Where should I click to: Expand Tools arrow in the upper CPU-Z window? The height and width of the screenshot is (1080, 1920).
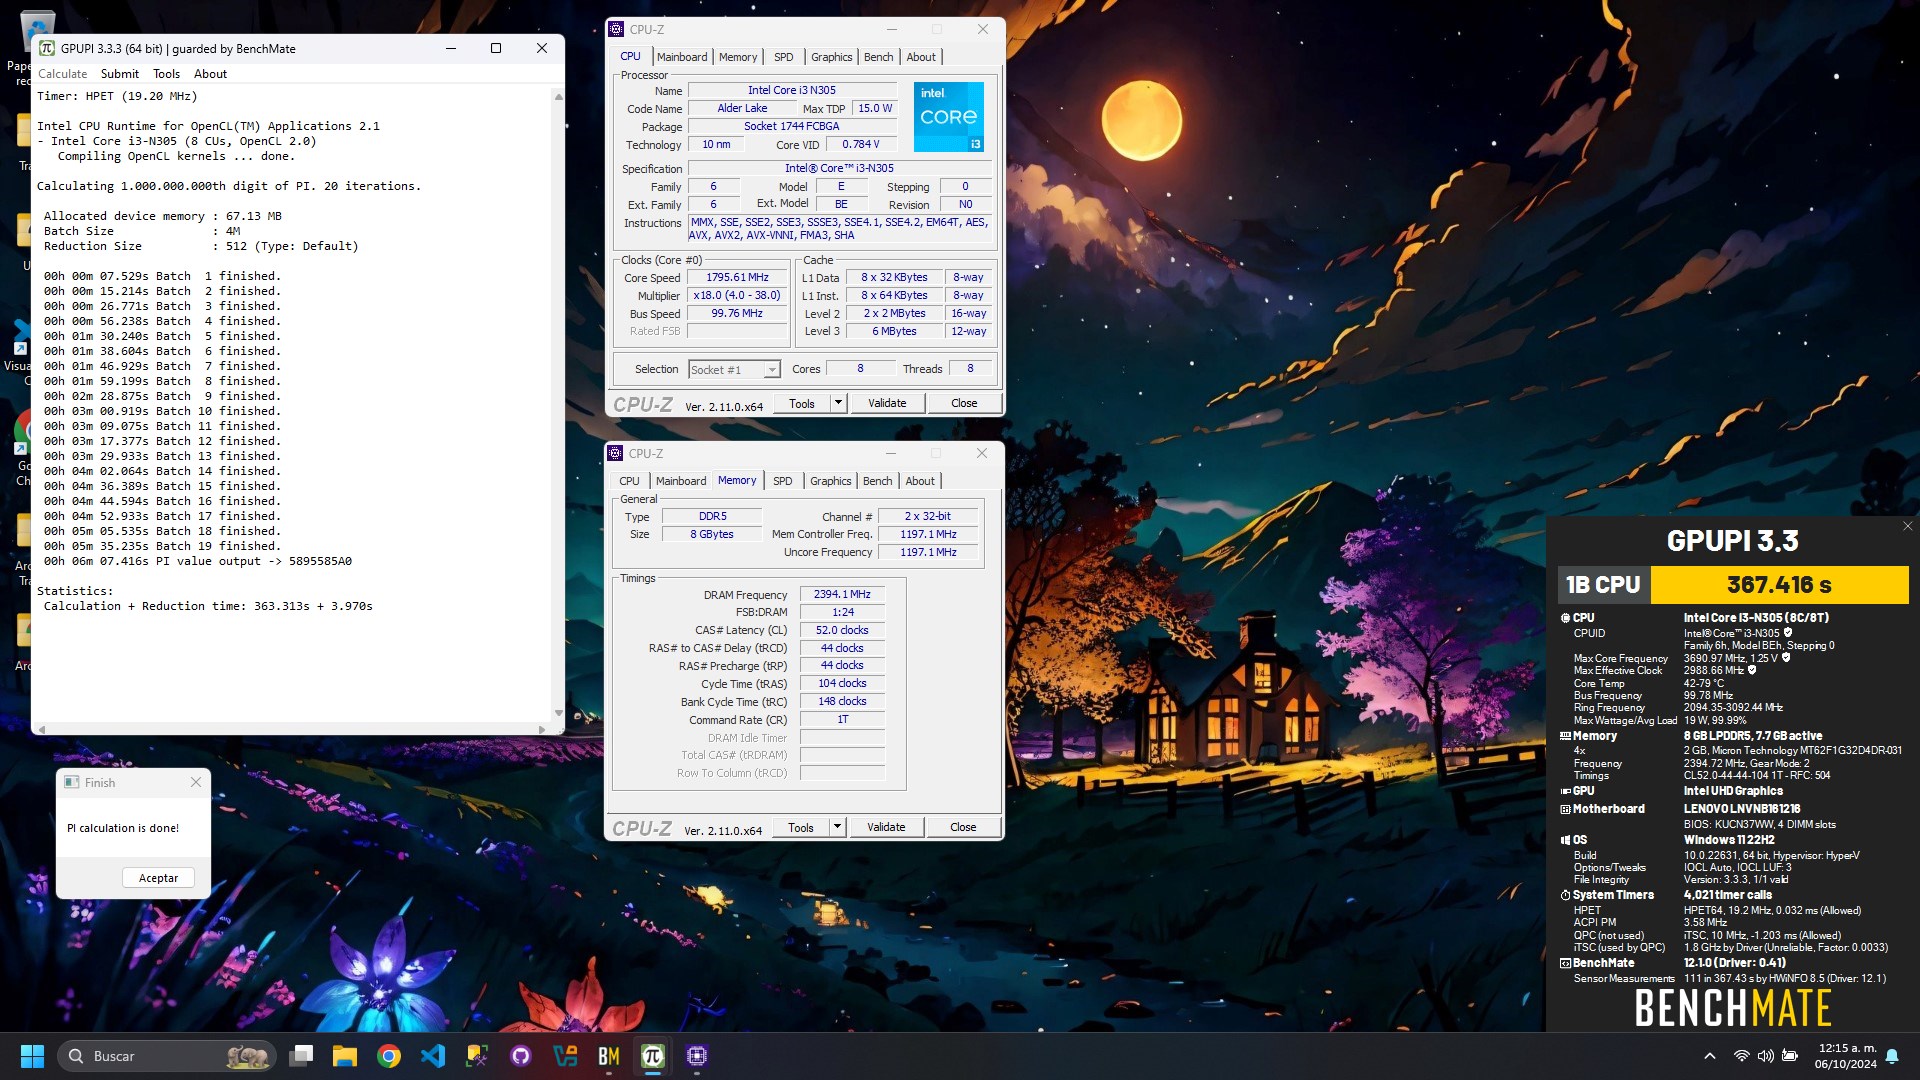(x=838, y=403)
